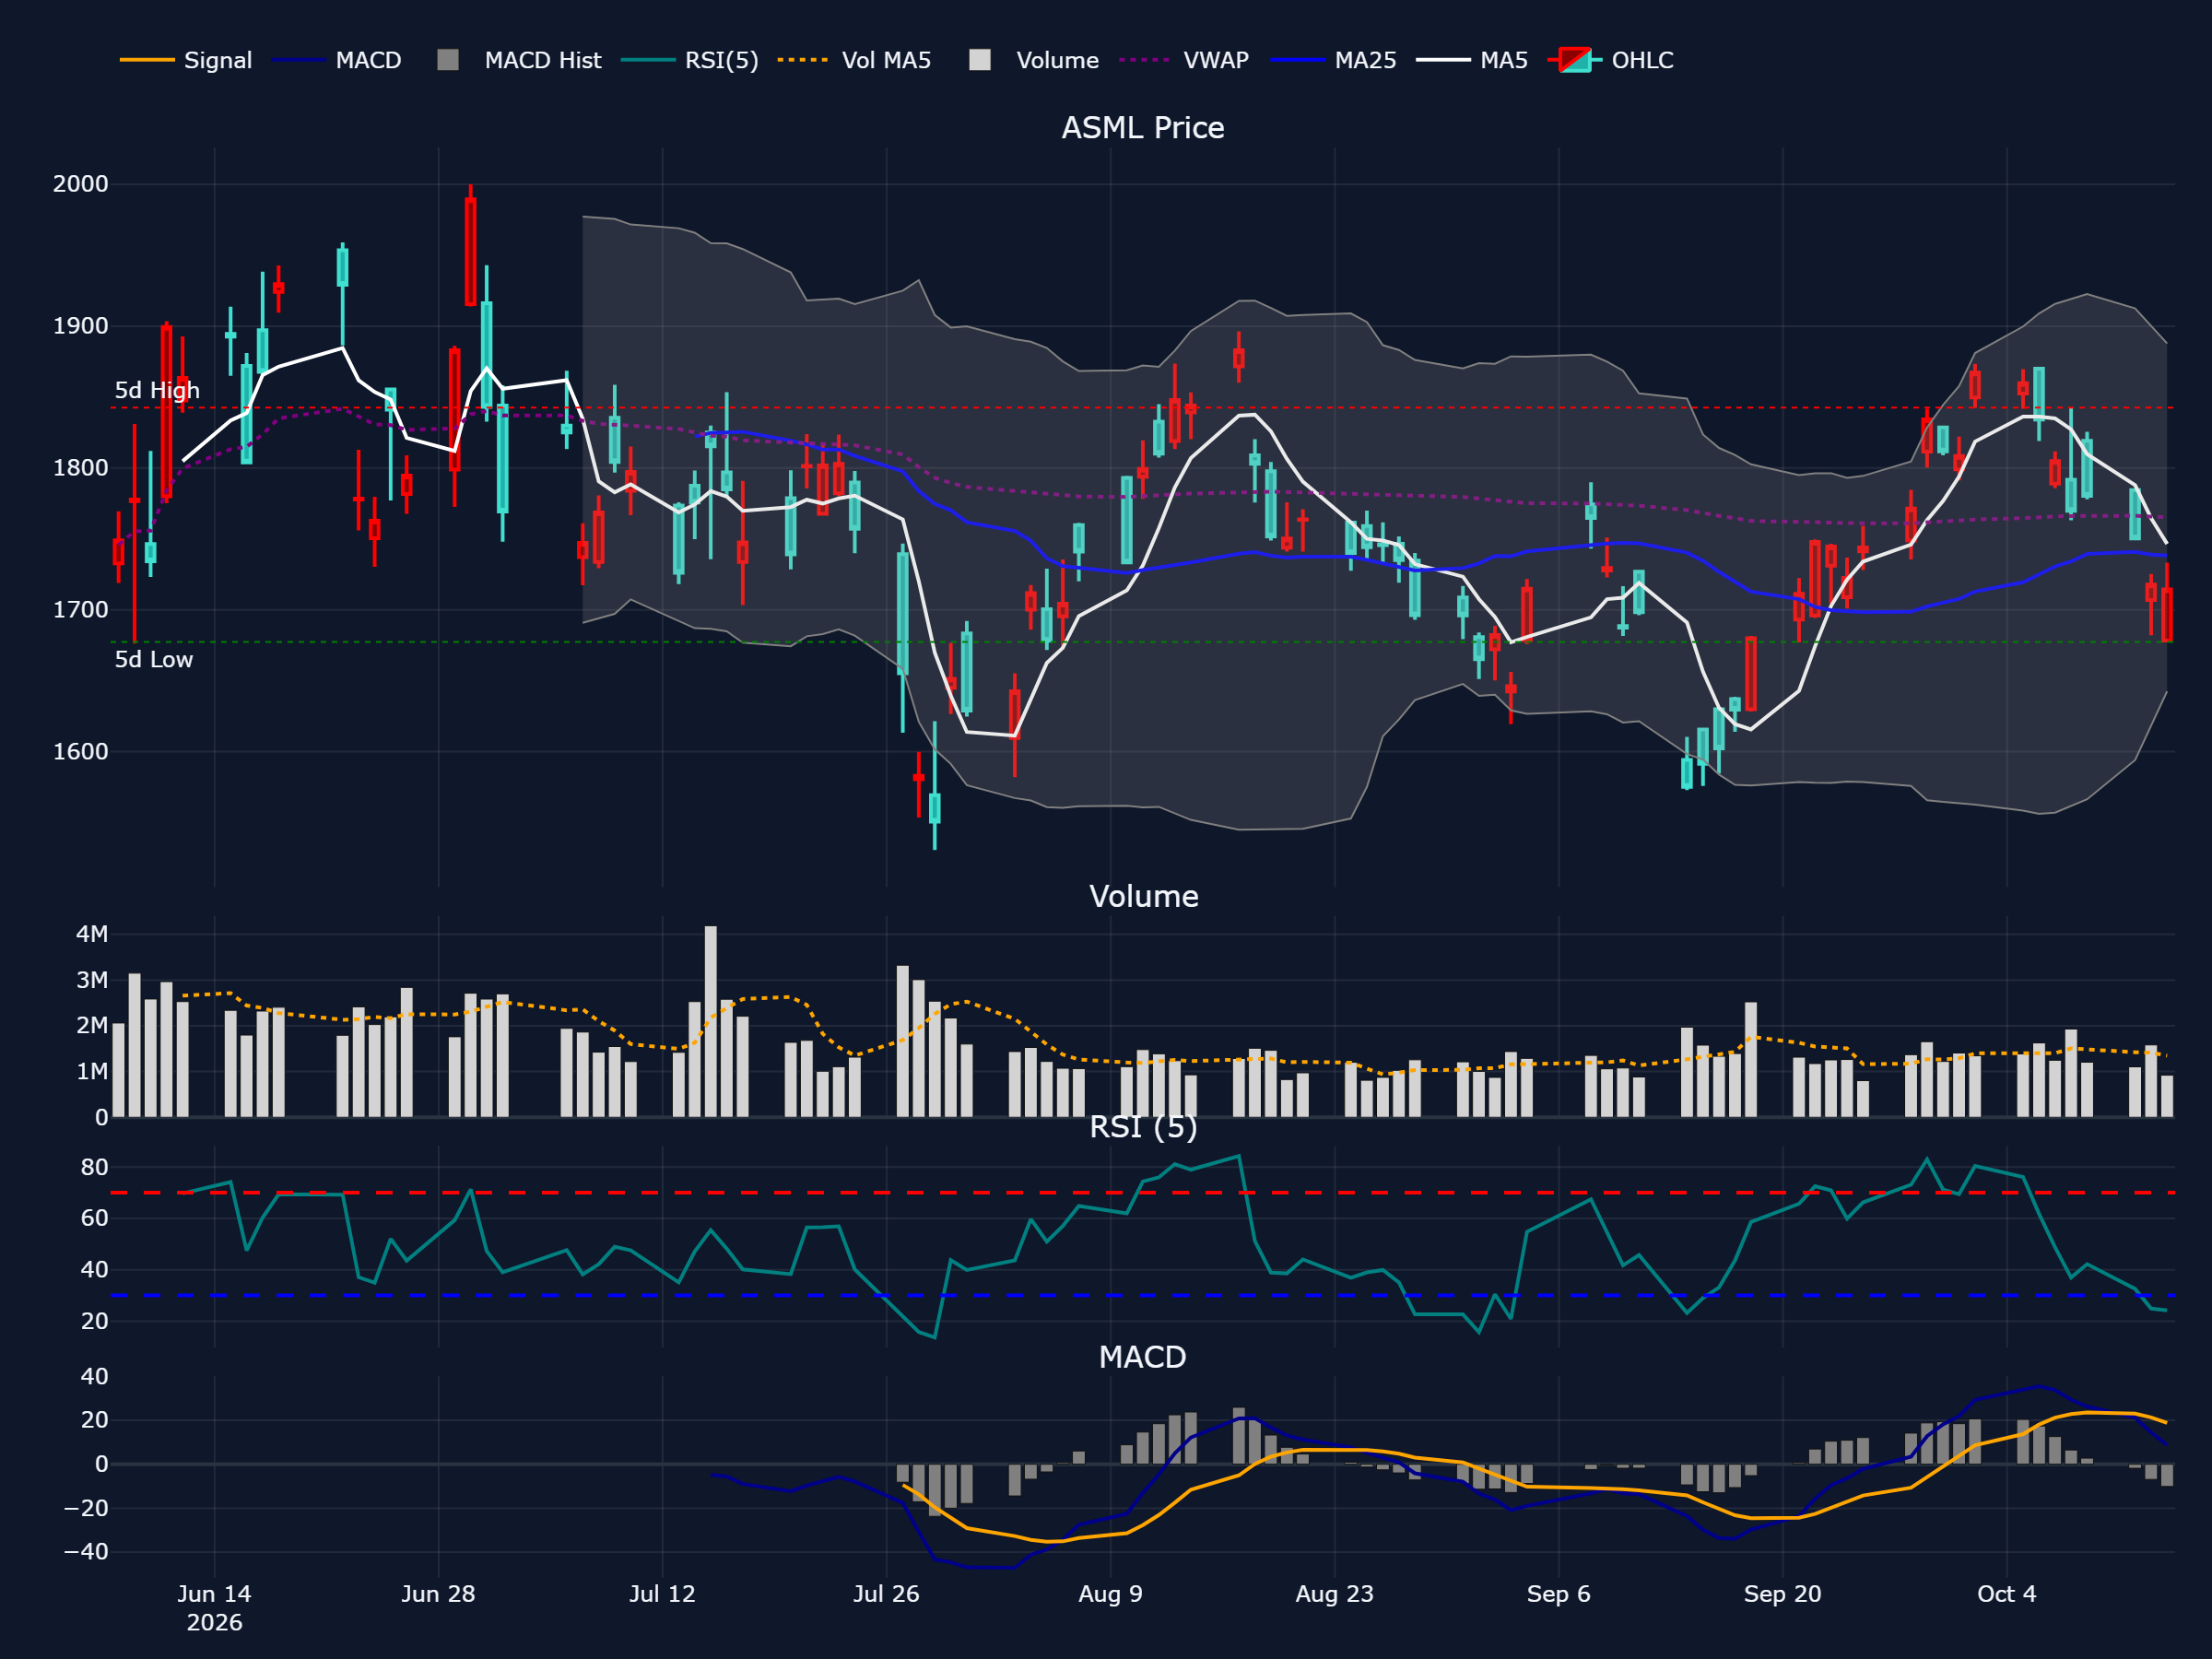Toggle the Volume legend entry
The width and height of the screenshot is (2212, 1659).
(1034, 60)
